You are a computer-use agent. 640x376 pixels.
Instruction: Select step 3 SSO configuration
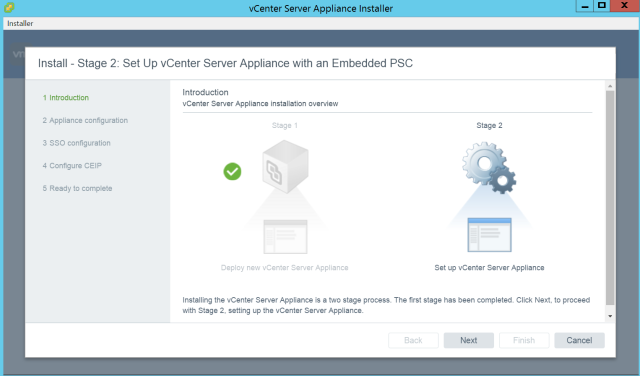click(76, 143)
